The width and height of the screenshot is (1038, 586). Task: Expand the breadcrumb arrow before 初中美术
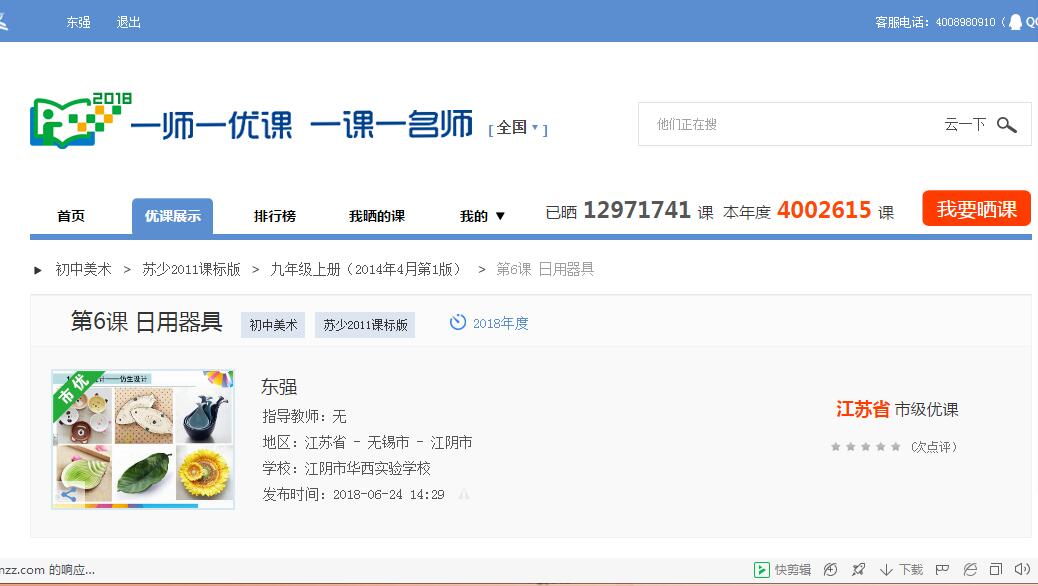(38, 270)
